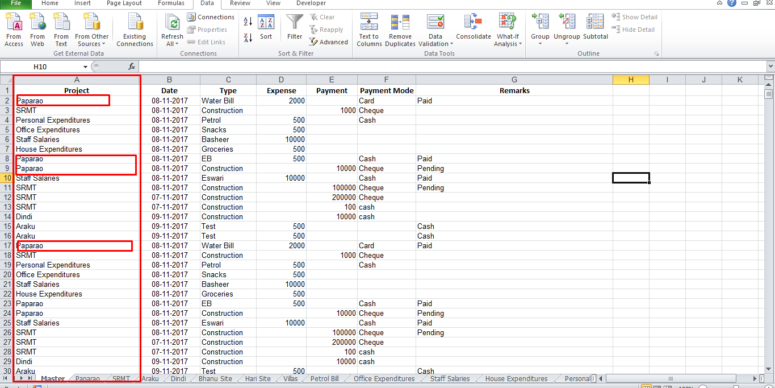This screenshot has width=775, height=388.
Task: Switch to the Page Layout tab
Action: pyautogui.click(x=124, y=3)
